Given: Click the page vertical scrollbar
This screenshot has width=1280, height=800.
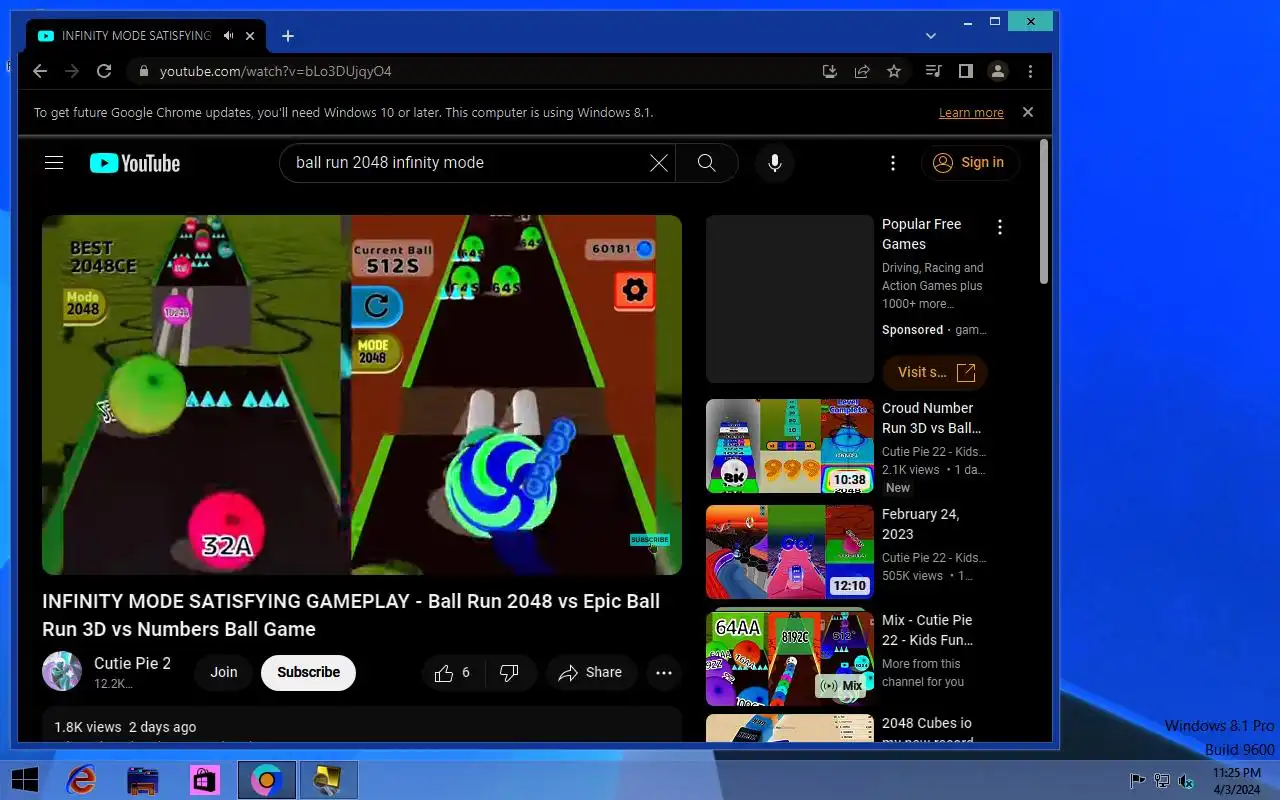Looking at the screenshot, I should coord(1044,212).
